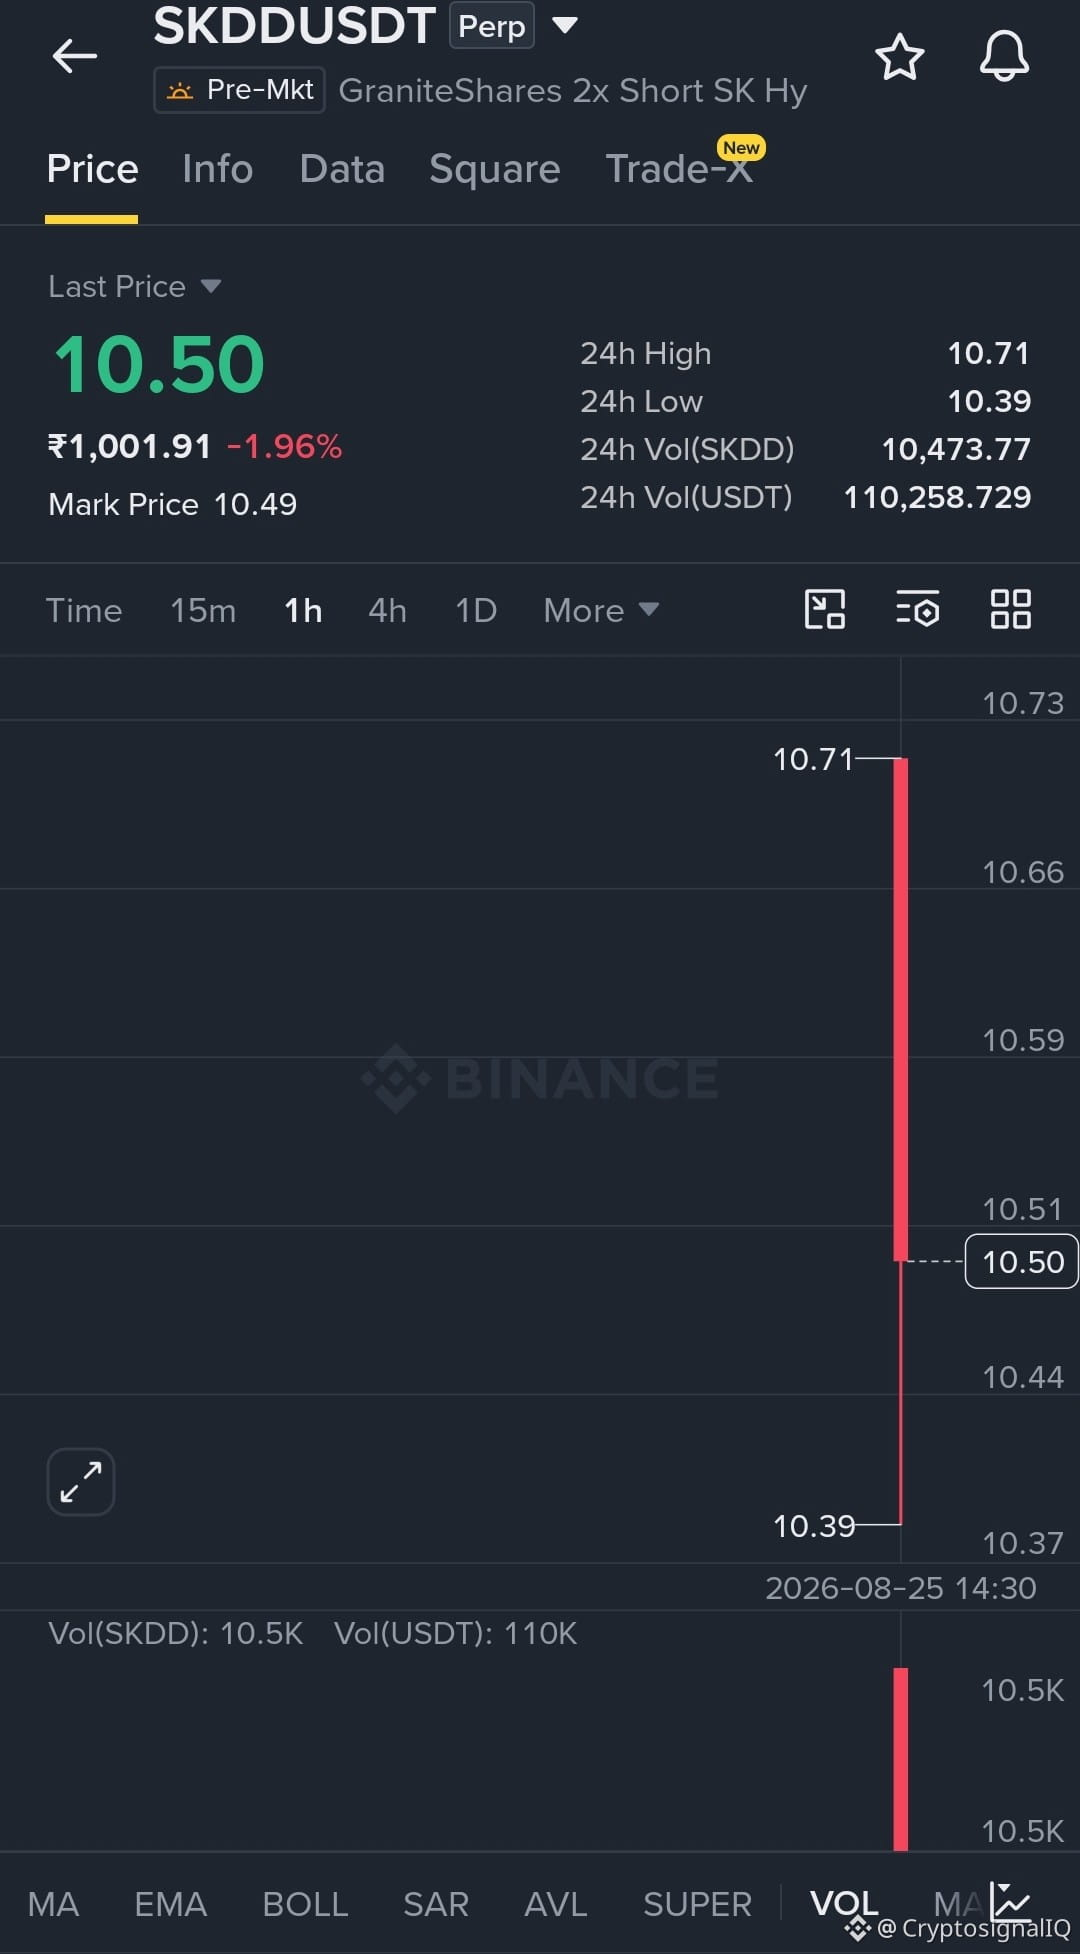Screen dimensions: 1080x1954
Task: Expand the SKDDUSDT Perp pair dropdown
Action: tap(565, 25)
